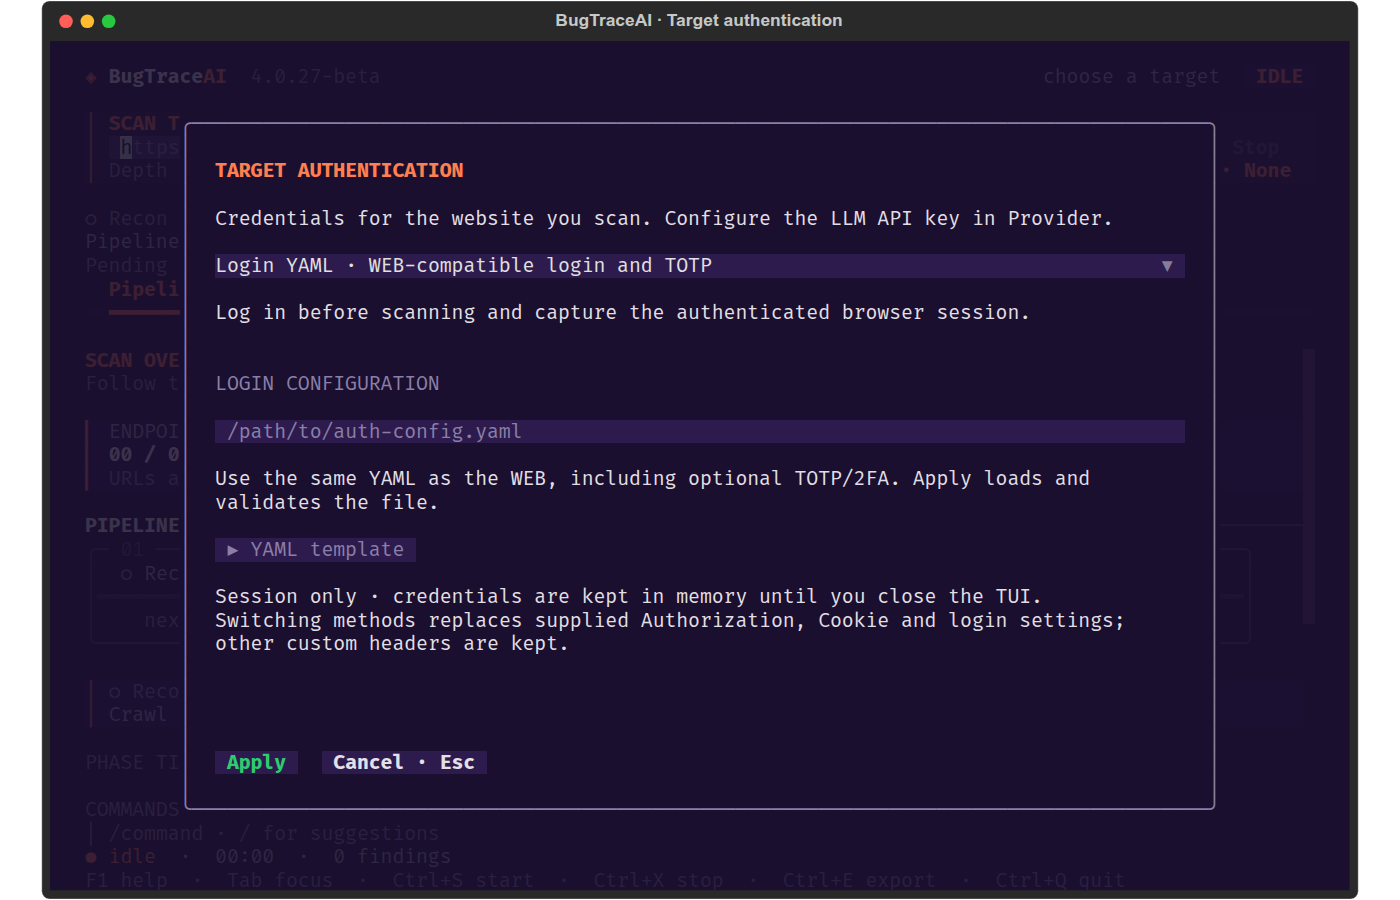Select the 'Log in before scanning' description

click(622, 312)
